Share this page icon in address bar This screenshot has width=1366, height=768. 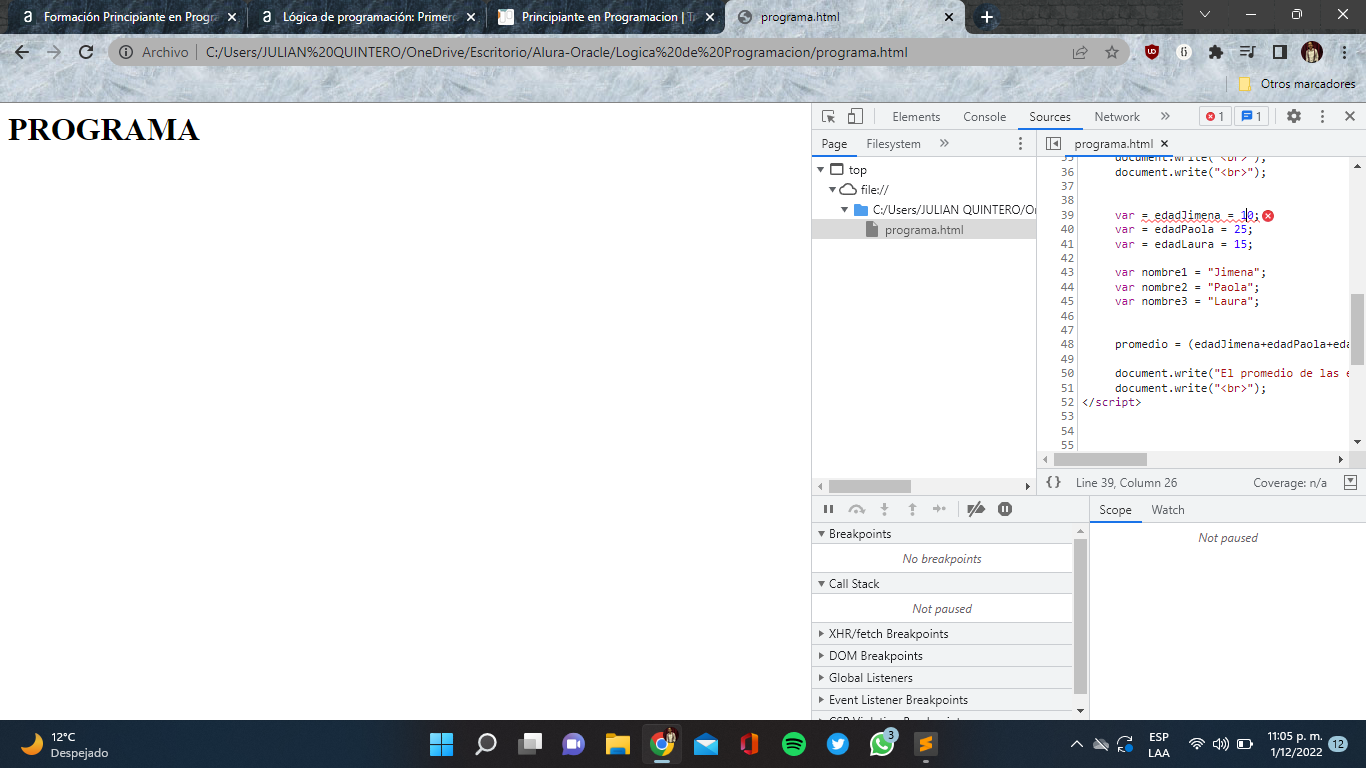(1080, 52)
